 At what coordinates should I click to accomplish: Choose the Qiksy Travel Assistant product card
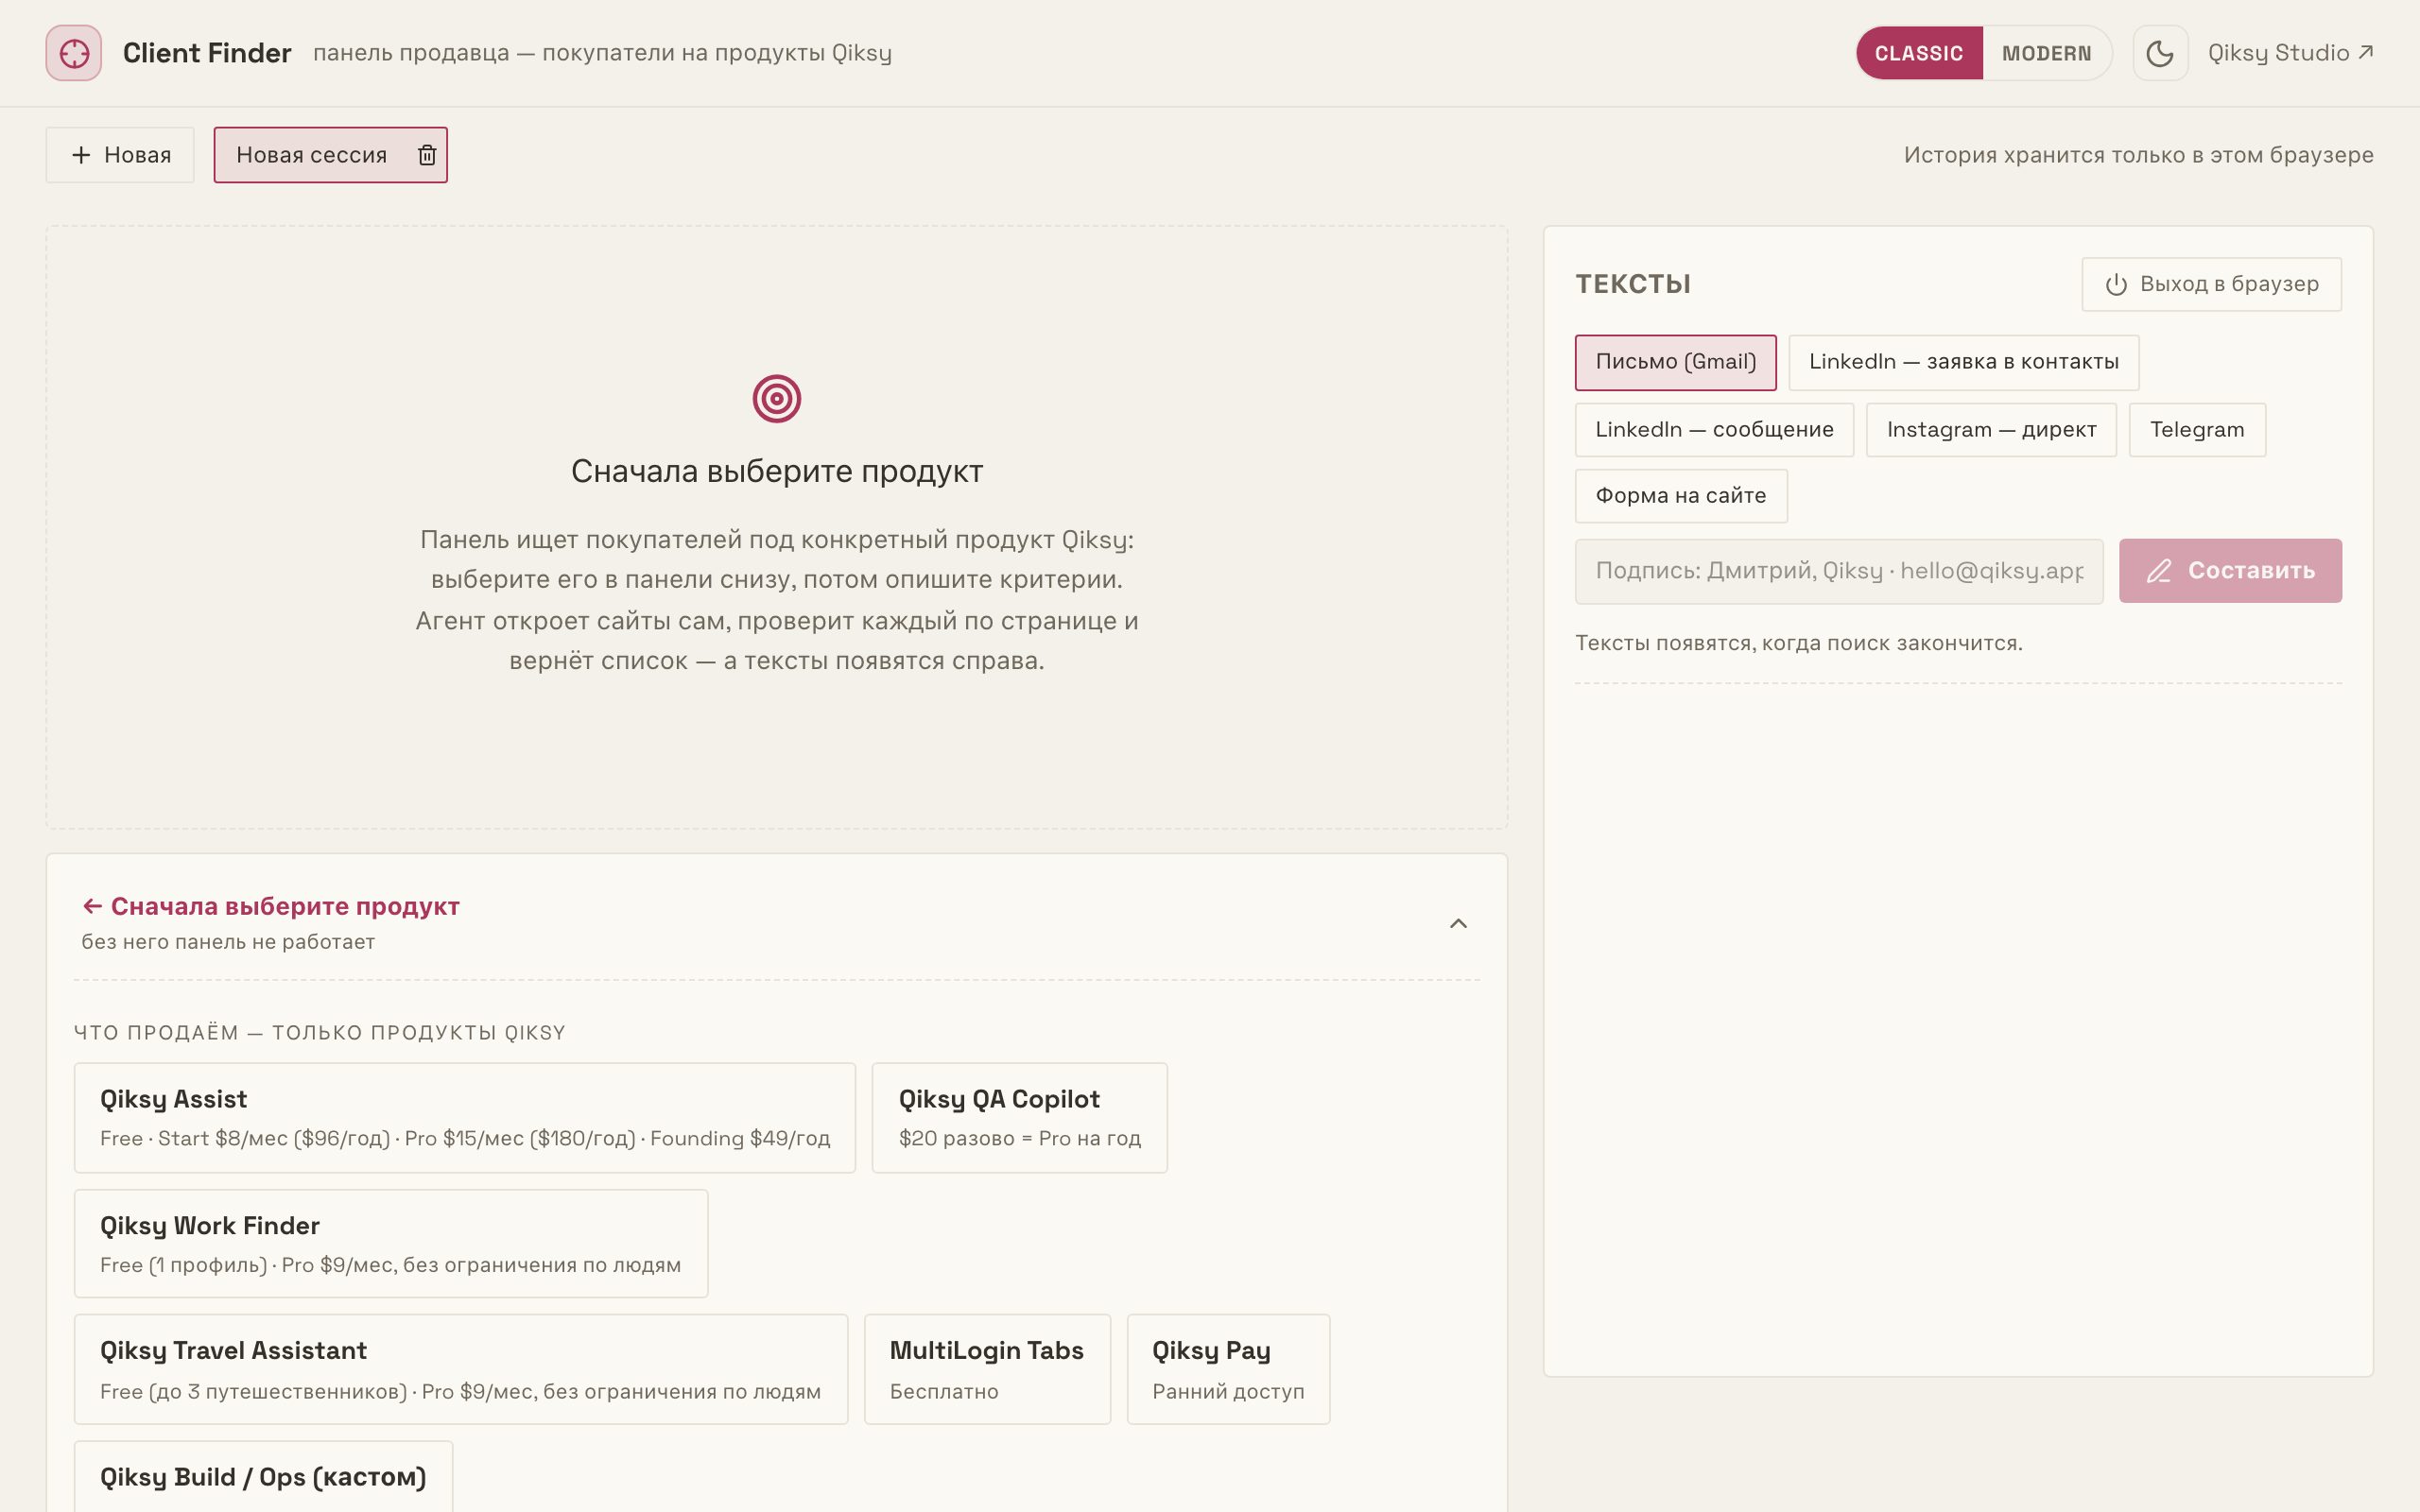click(x=461, y=1370)
